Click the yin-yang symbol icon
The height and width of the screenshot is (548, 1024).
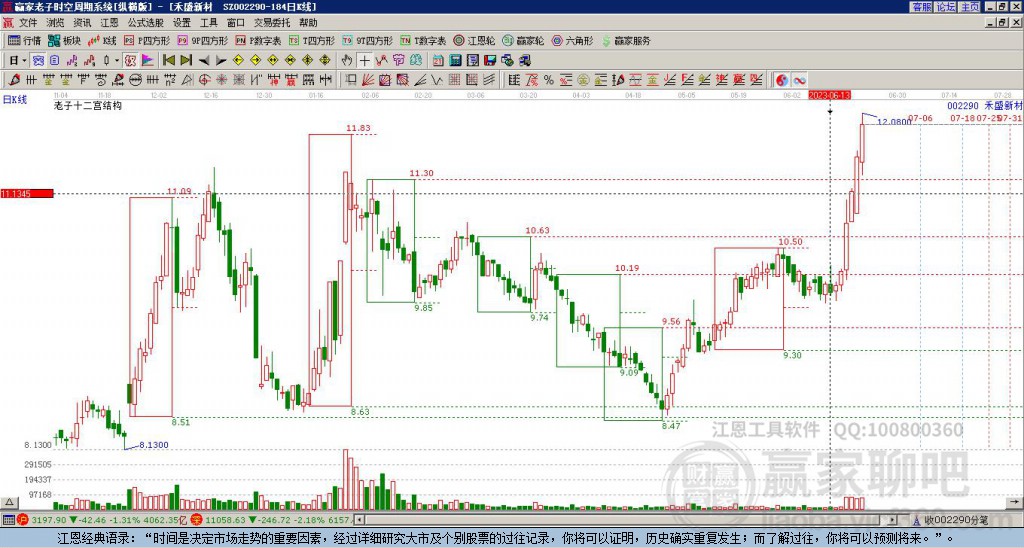coord(782,80)
